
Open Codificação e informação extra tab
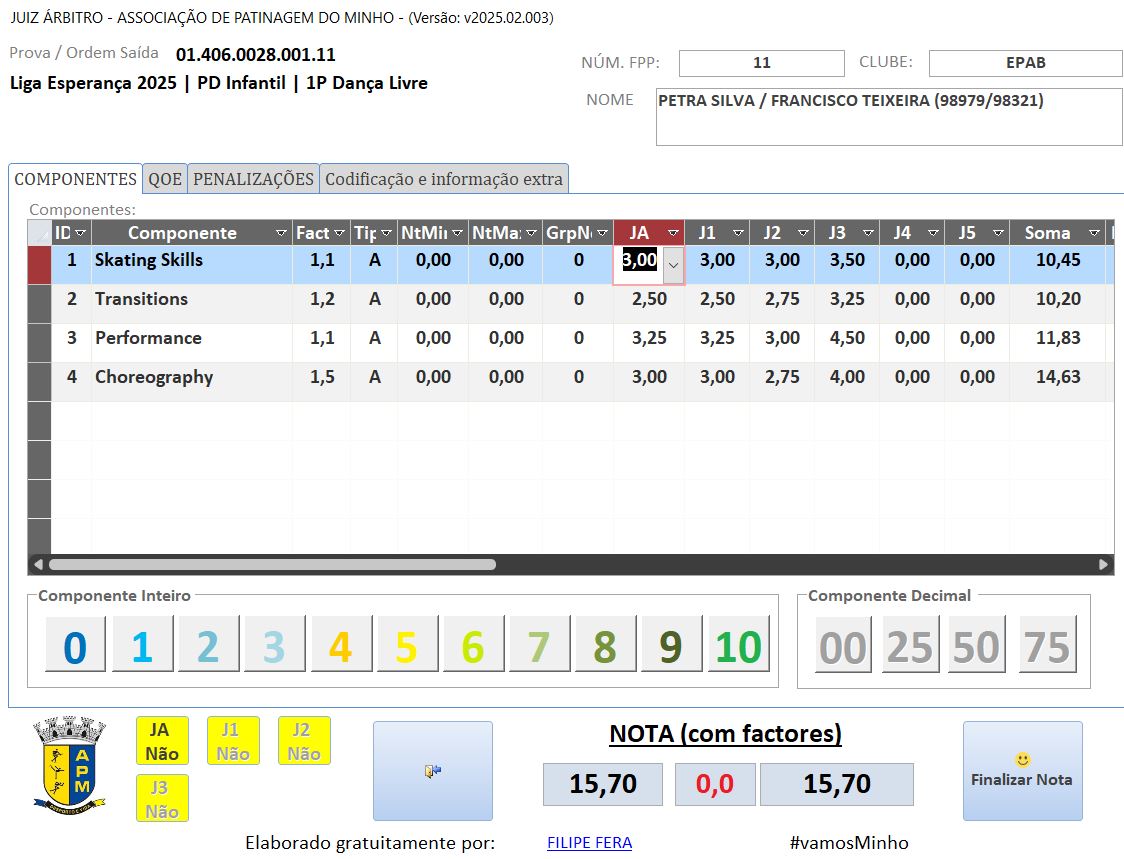pyautogui.click(x=444, y=179)
